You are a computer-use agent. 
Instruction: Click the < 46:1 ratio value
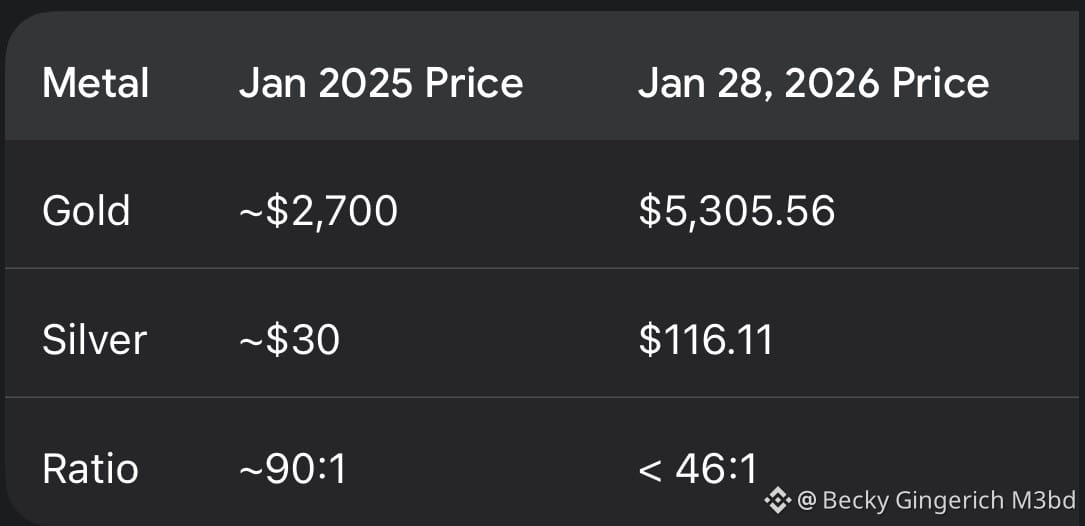[x=697, y=469]
